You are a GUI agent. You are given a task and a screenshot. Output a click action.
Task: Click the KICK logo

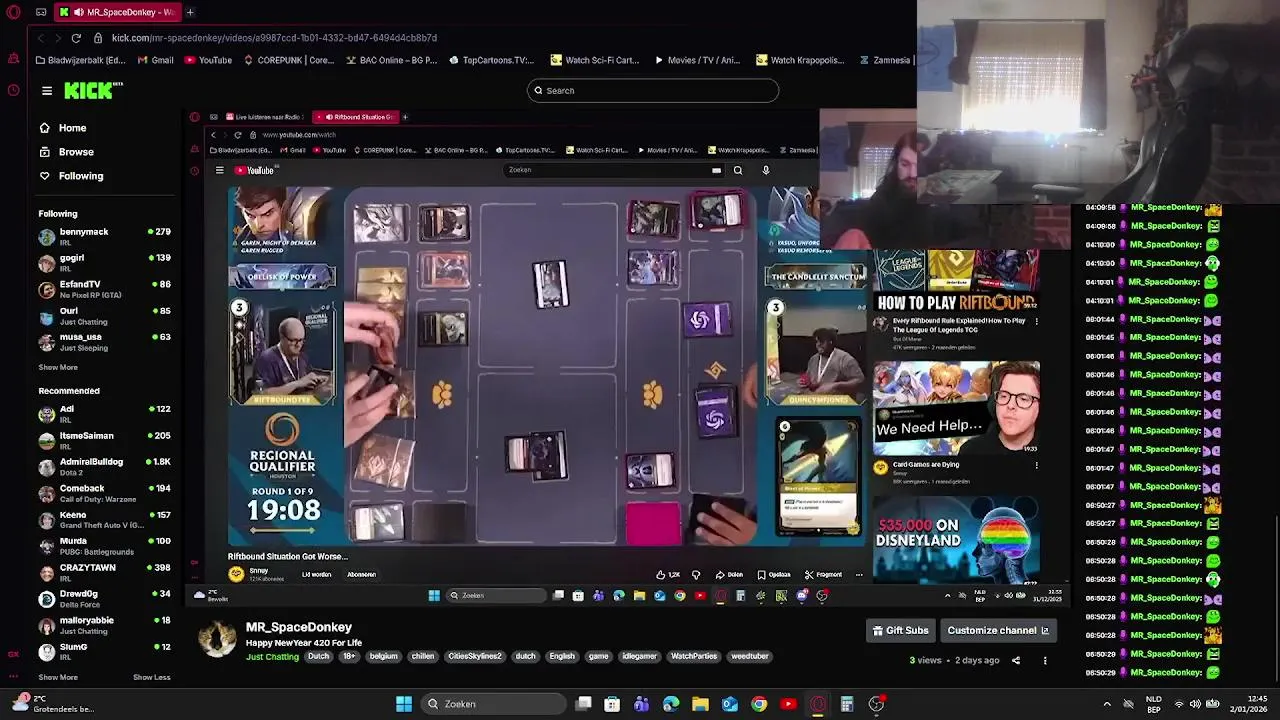coord(92,91)
